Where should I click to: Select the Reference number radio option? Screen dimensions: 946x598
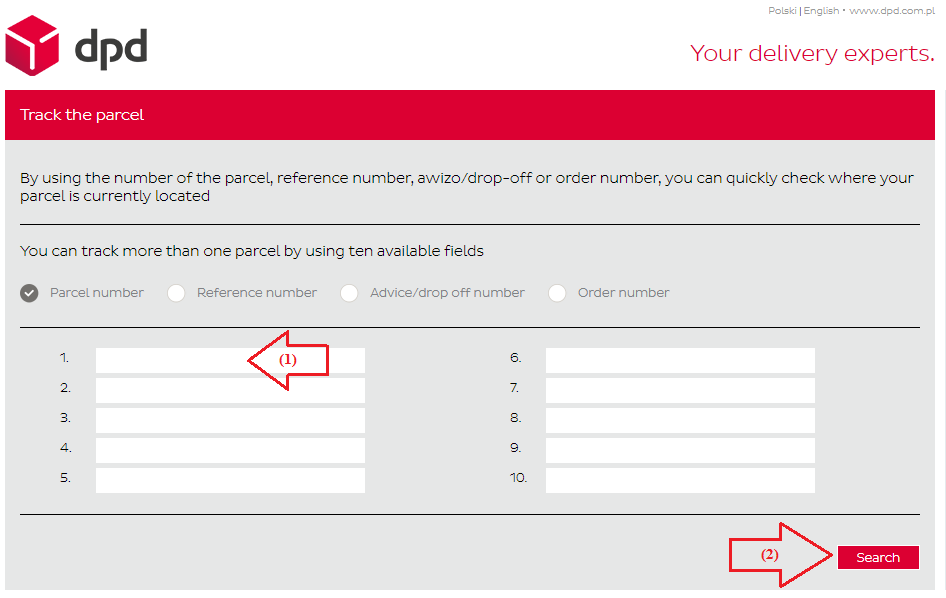tap(177, 293)
